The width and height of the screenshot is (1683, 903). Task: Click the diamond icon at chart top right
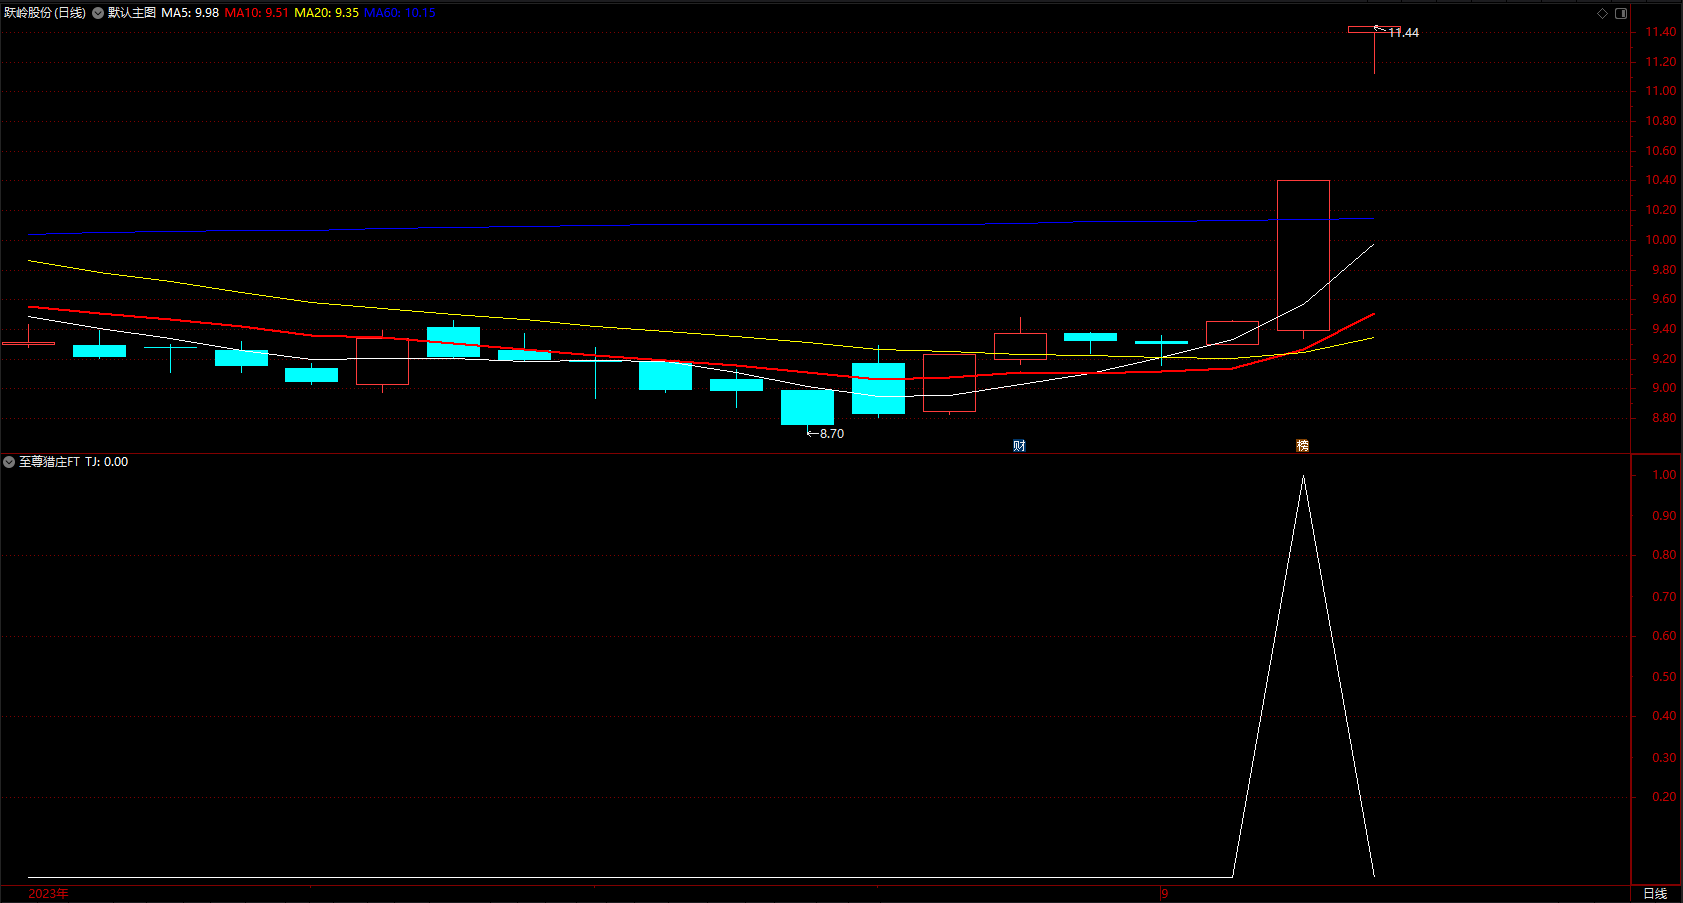pos(1602,13)
